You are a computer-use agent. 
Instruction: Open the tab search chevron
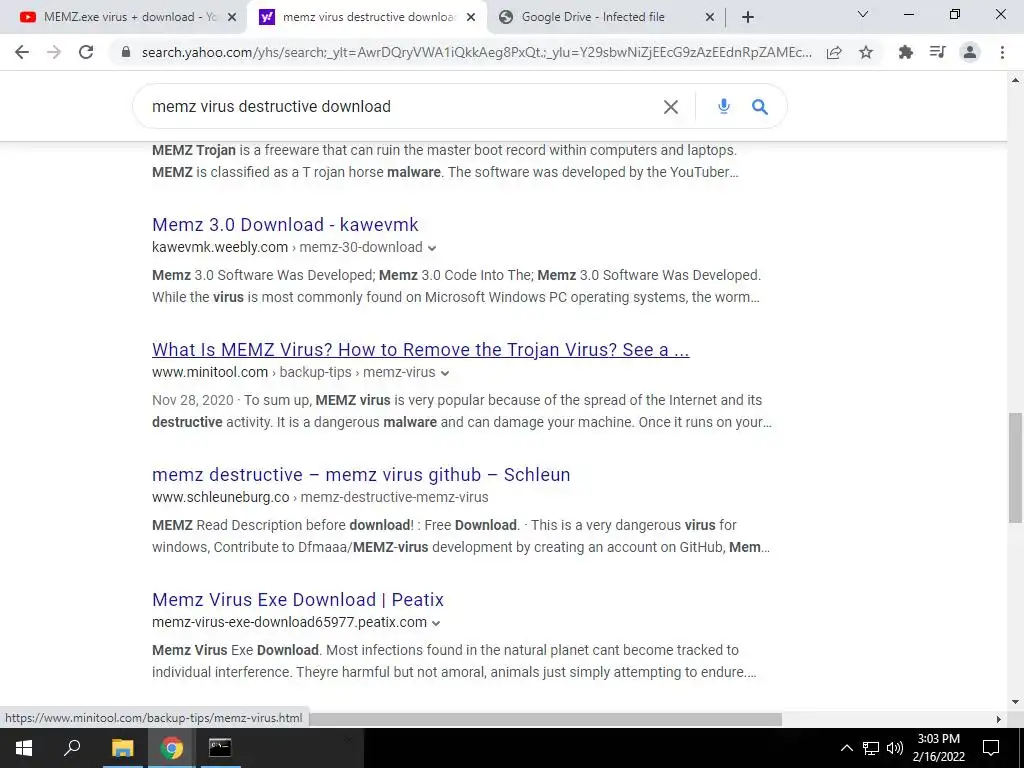863,14
